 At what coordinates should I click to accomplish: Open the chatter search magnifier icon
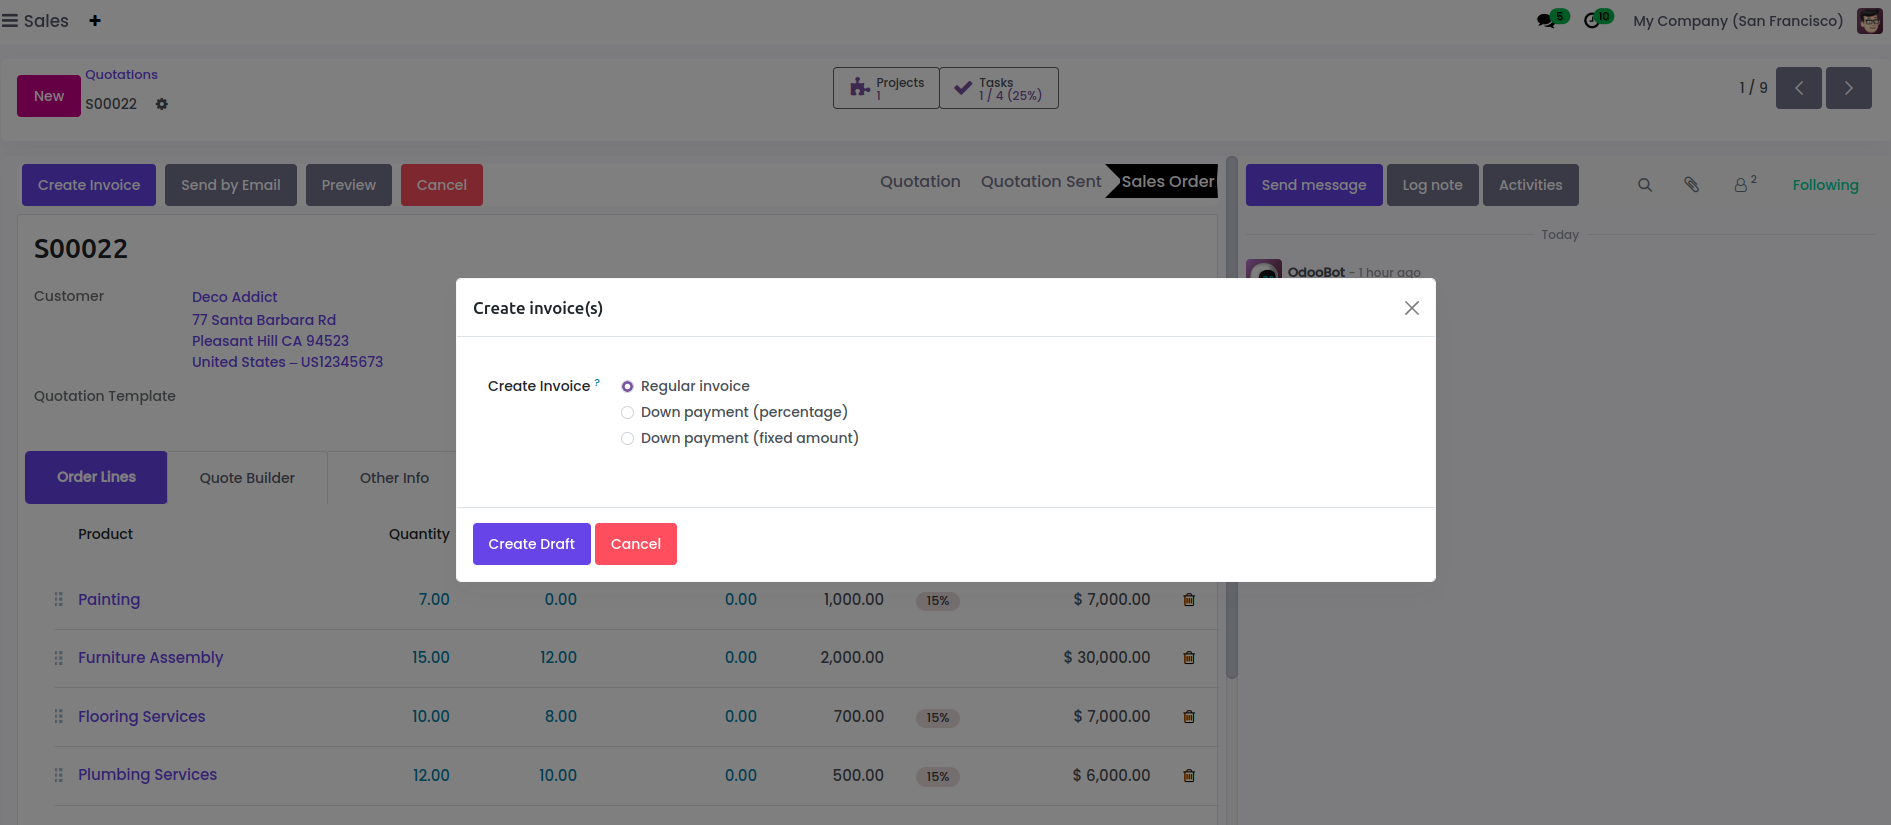pos(1645,185)
